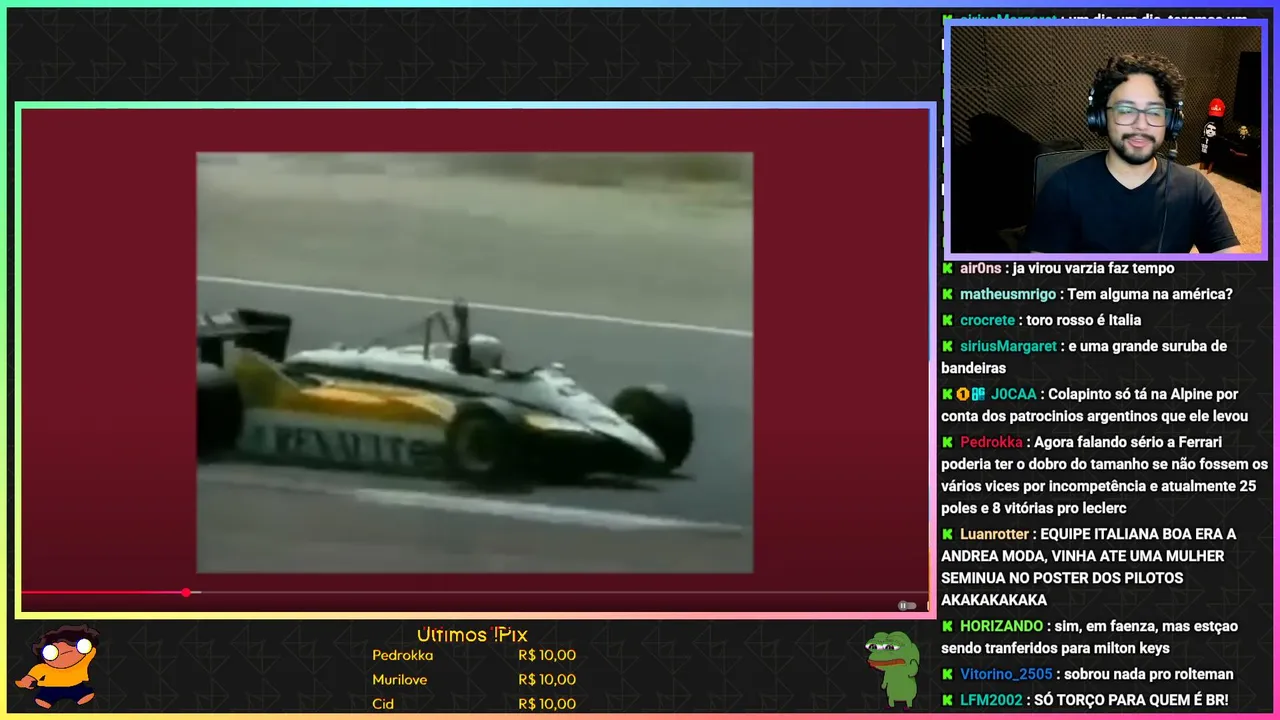Open J0CAA chat username

(1014, 394)
